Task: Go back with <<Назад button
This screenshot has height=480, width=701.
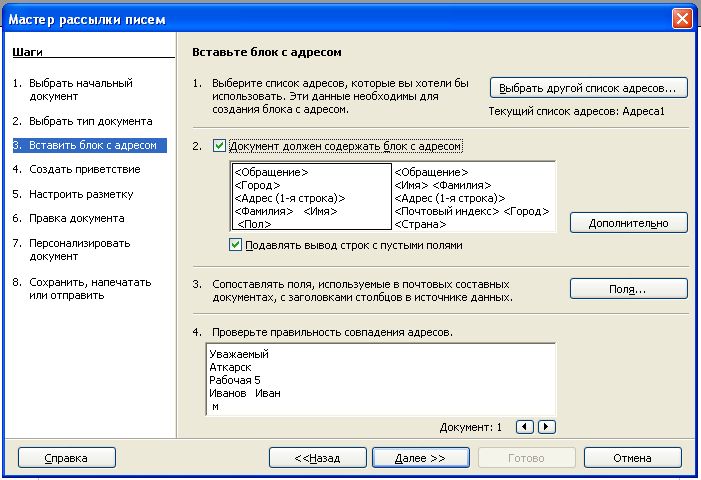Action: [x=317, y=458]
